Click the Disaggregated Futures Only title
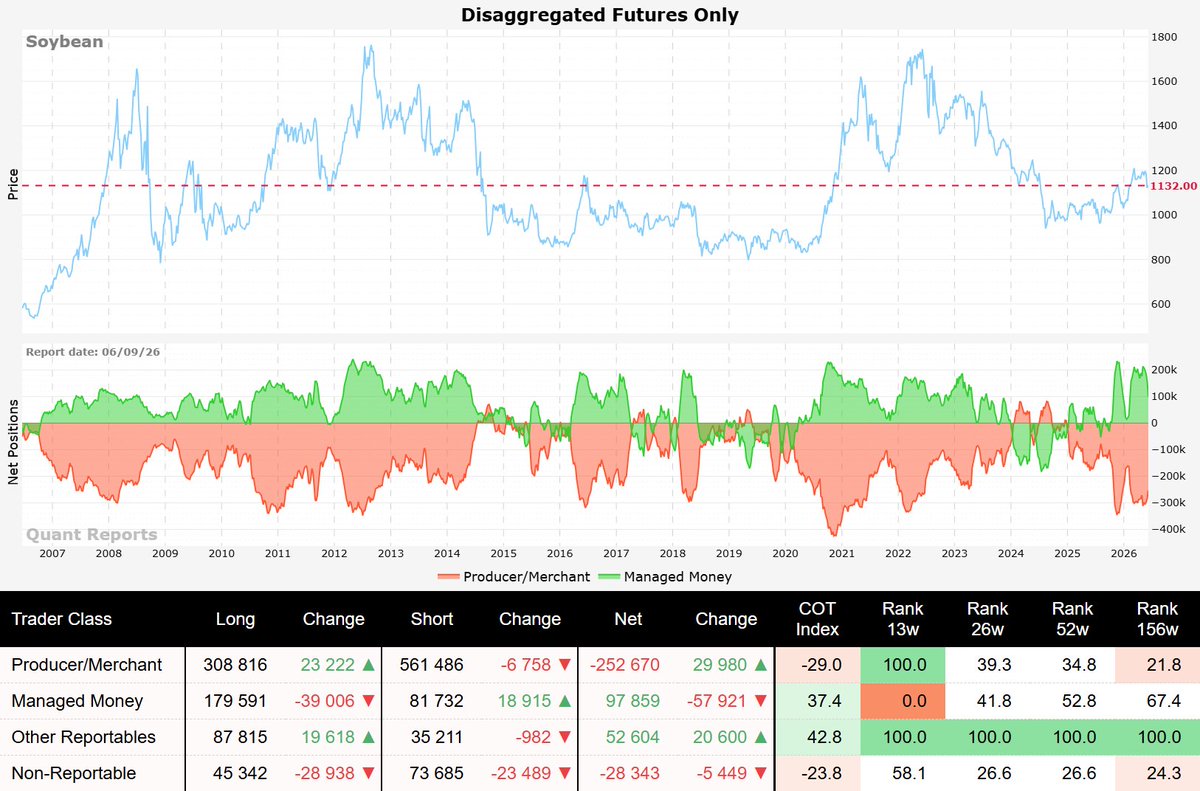The image size is (1200, 791). (600, 14)
